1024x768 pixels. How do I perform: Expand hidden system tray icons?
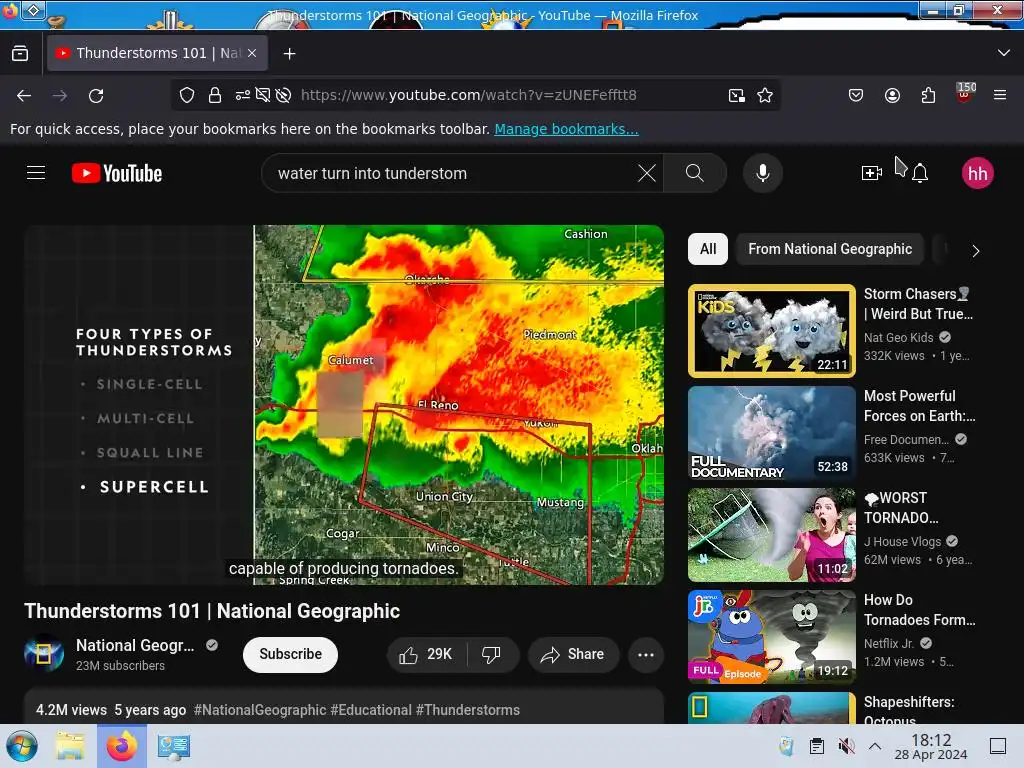(875, 746)
